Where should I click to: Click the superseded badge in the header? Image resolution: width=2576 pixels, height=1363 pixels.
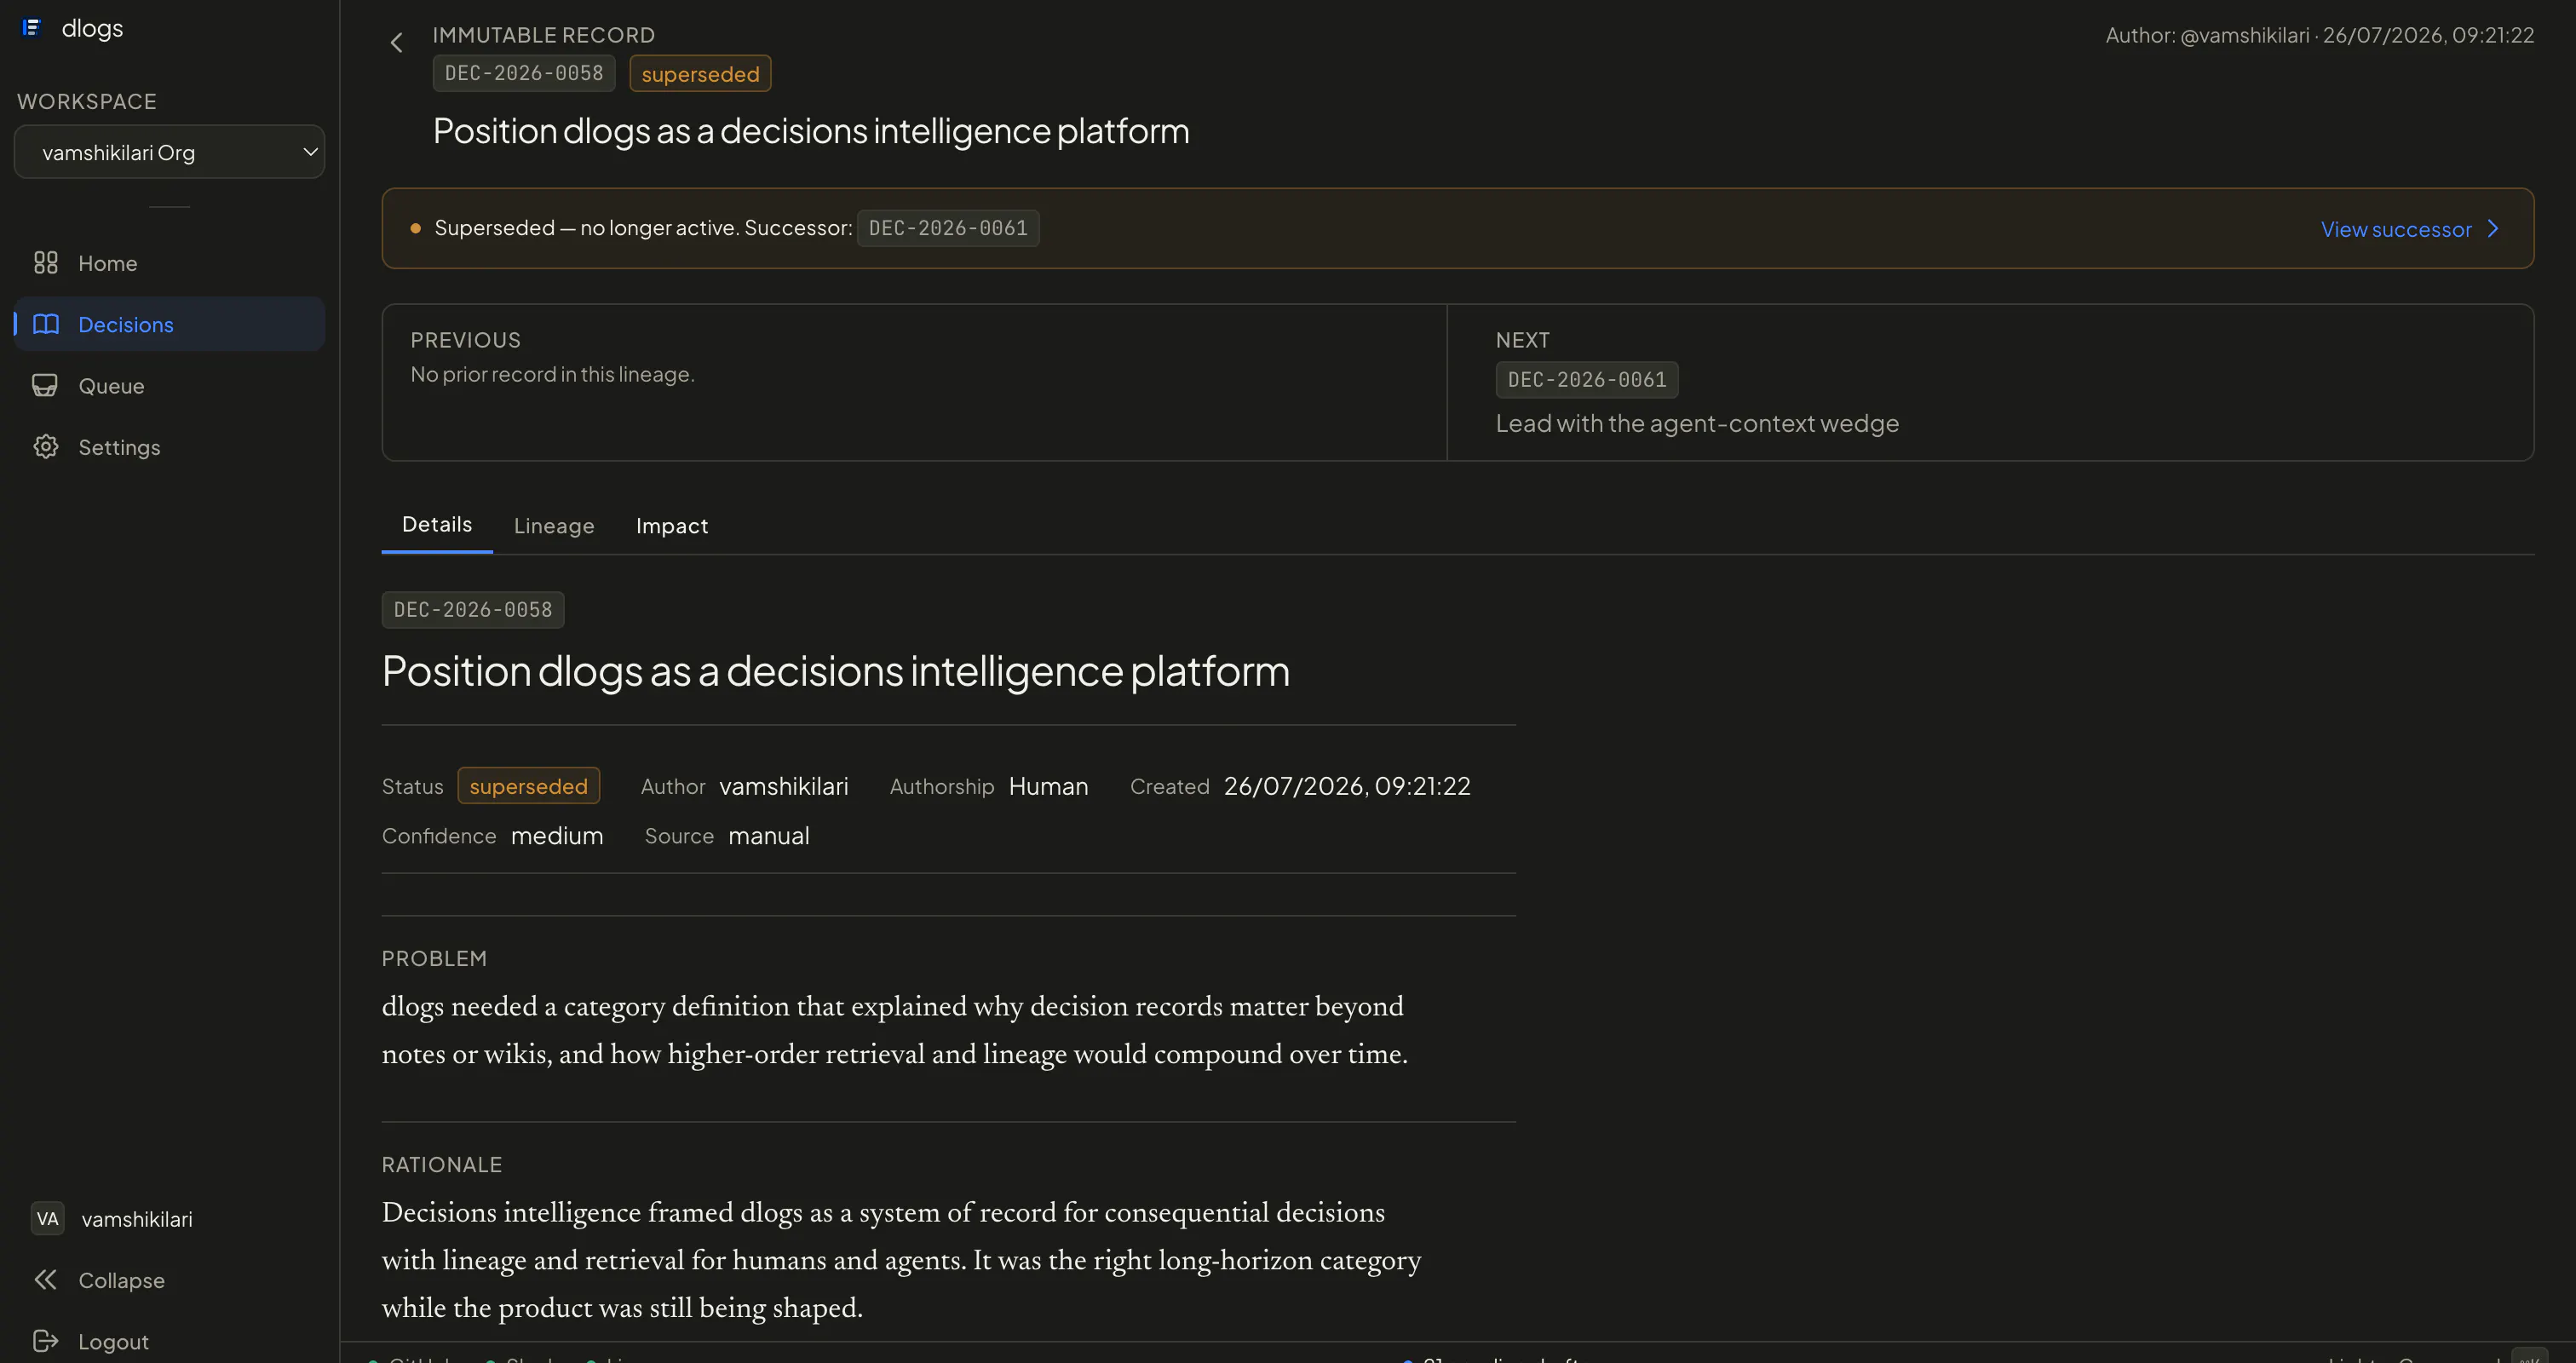(x=700, y=73)
